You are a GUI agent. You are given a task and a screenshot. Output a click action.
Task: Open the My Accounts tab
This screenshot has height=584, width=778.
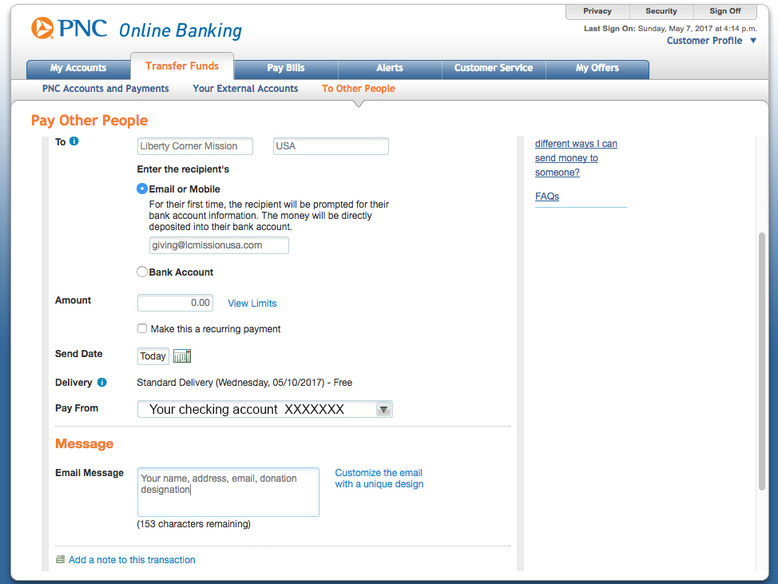click(78, 68)
